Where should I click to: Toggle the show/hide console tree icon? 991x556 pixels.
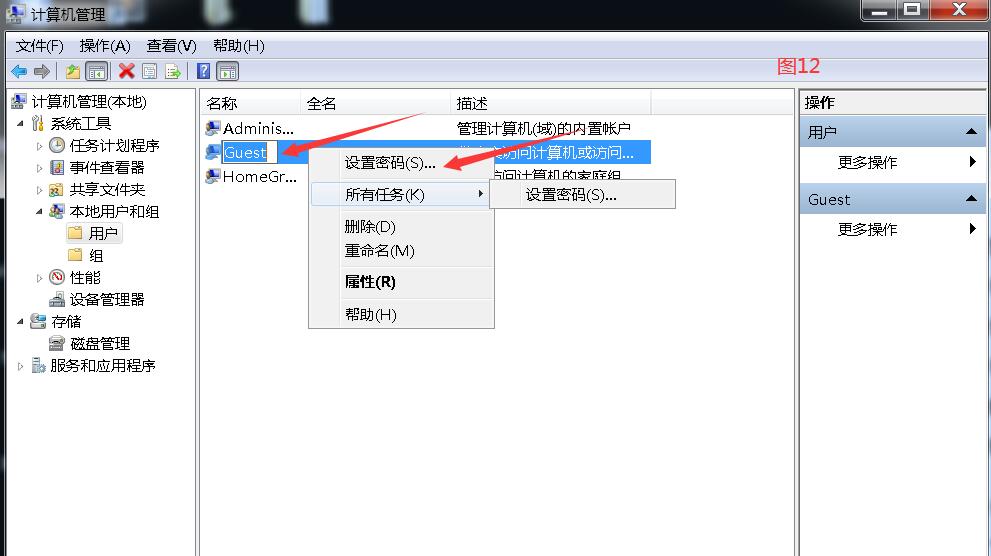pos(97,71)
